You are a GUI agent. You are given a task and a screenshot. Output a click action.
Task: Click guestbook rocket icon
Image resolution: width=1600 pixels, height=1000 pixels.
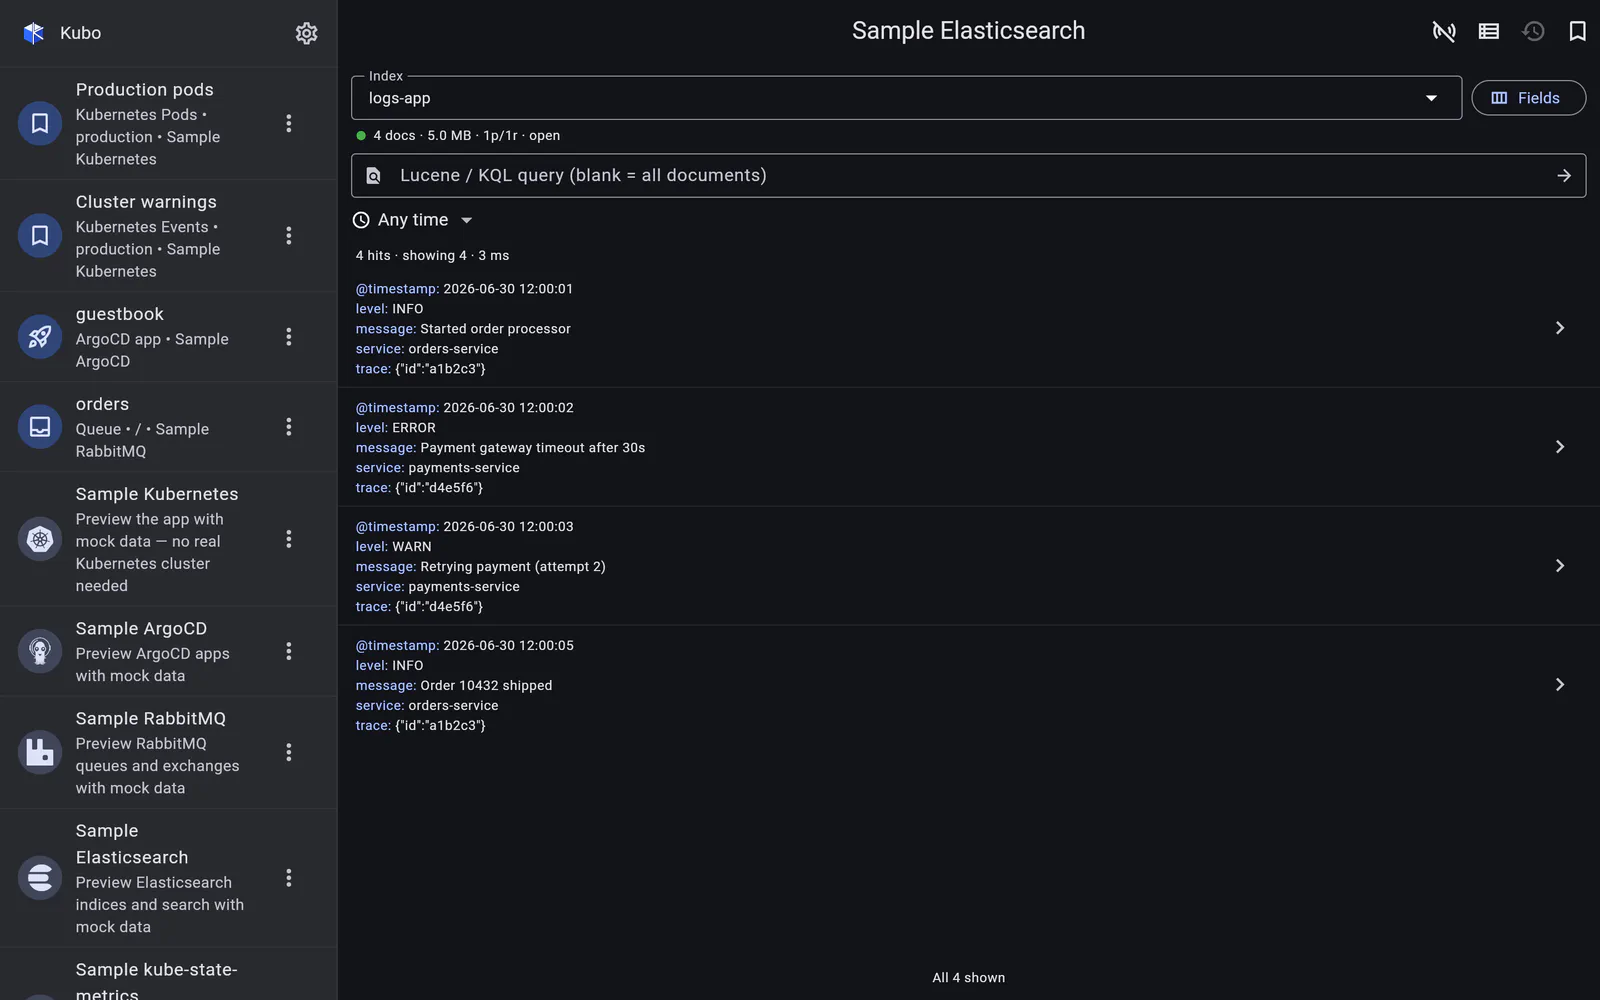40,337
